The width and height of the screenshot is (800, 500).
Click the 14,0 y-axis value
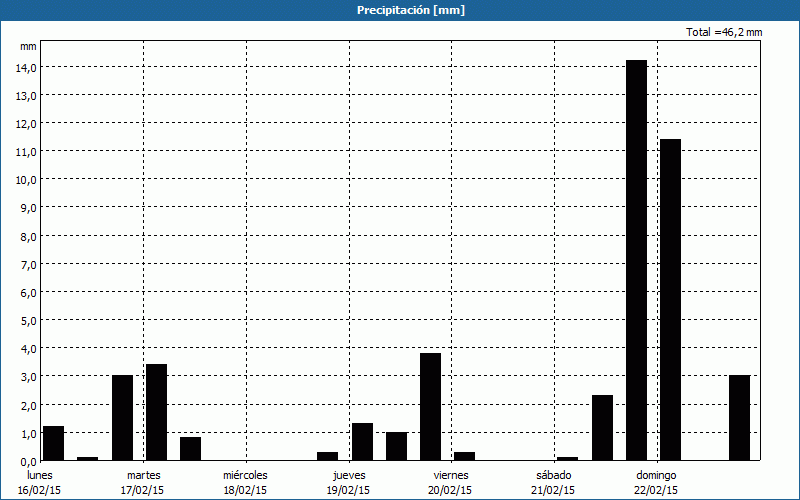(x=25, y=67)
